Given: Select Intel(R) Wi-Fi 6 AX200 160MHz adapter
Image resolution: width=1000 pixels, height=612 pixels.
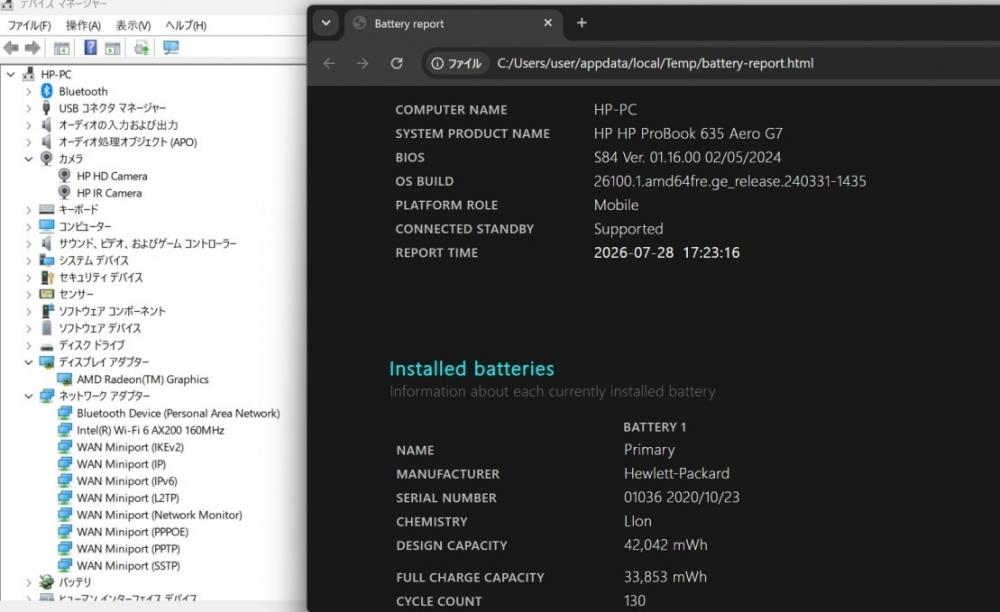Looking at the screenshot, I should pyautogui.click(x=151, y=430).
